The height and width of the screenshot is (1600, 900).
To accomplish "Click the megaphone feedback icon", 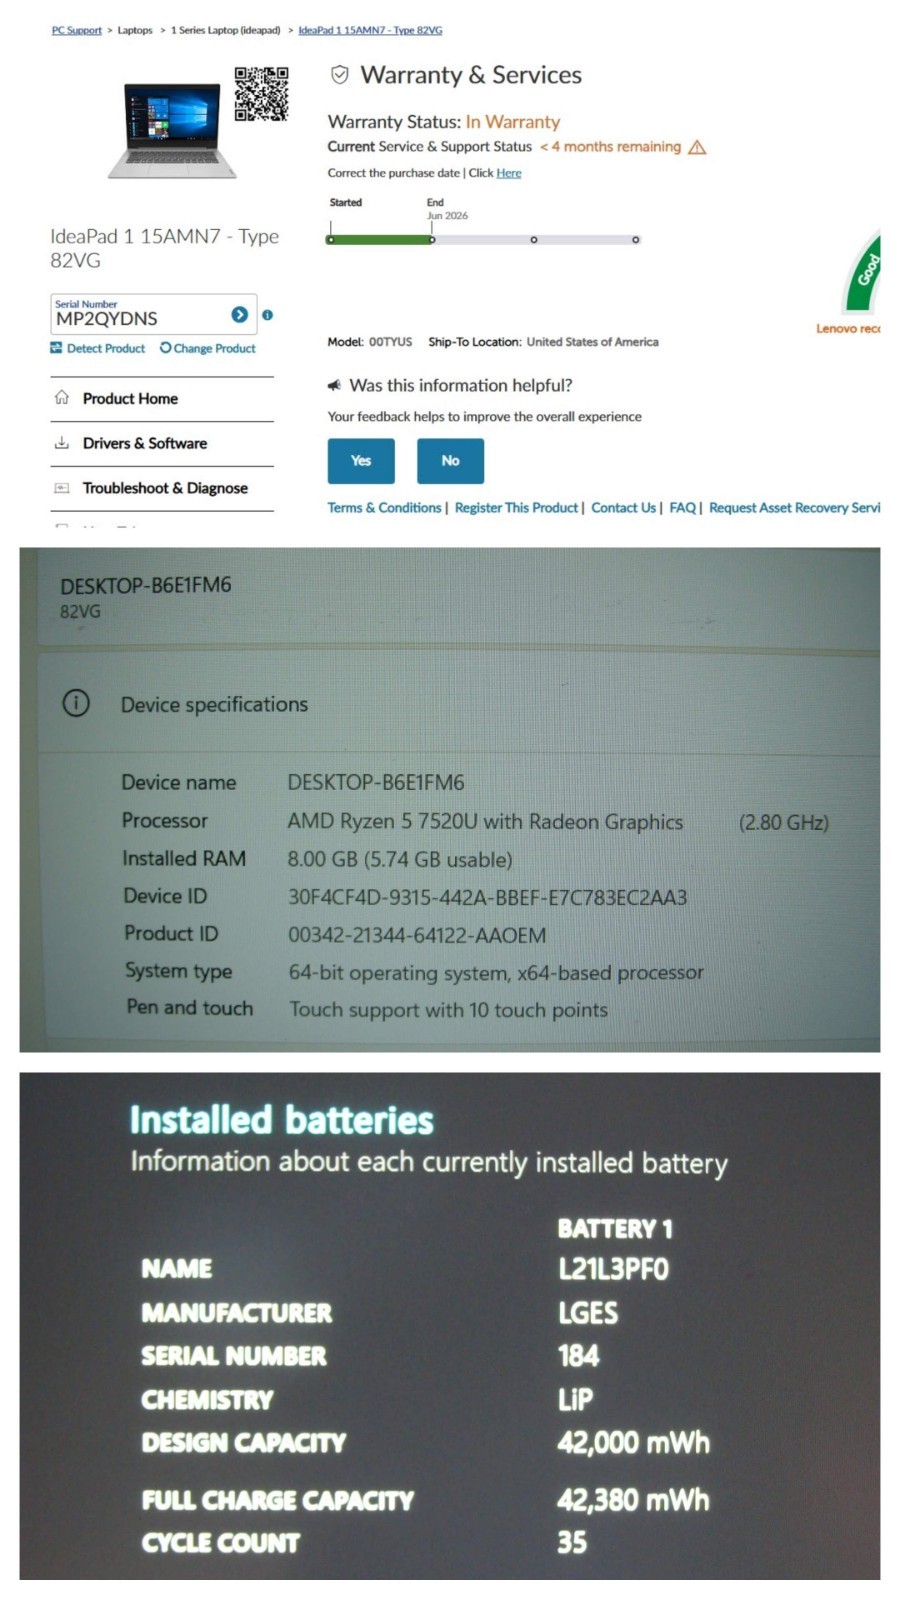I will click(334, 385).
